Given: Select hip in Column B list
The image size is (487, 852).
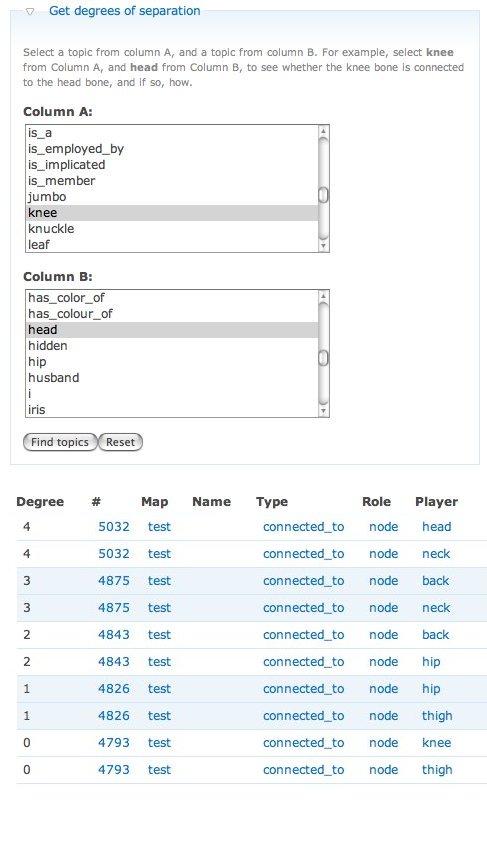Looking at the screenshot, I should coord(172,362).
